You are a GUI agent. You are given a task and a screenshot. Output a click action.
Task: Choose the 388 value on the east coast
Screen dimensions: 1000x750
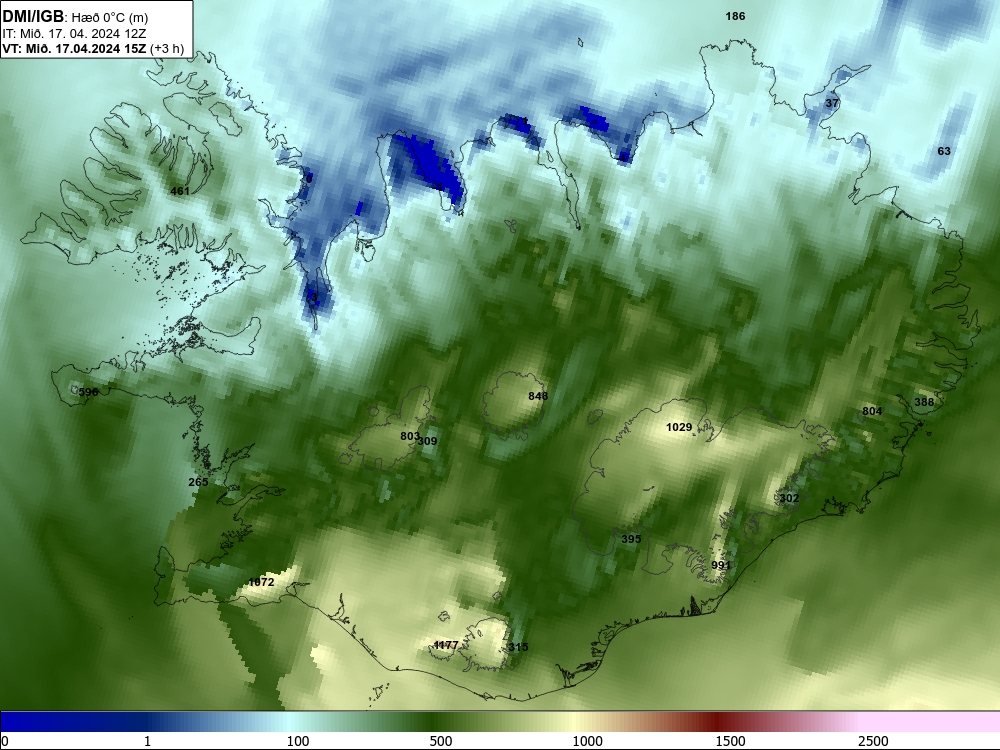coord(924,402)
